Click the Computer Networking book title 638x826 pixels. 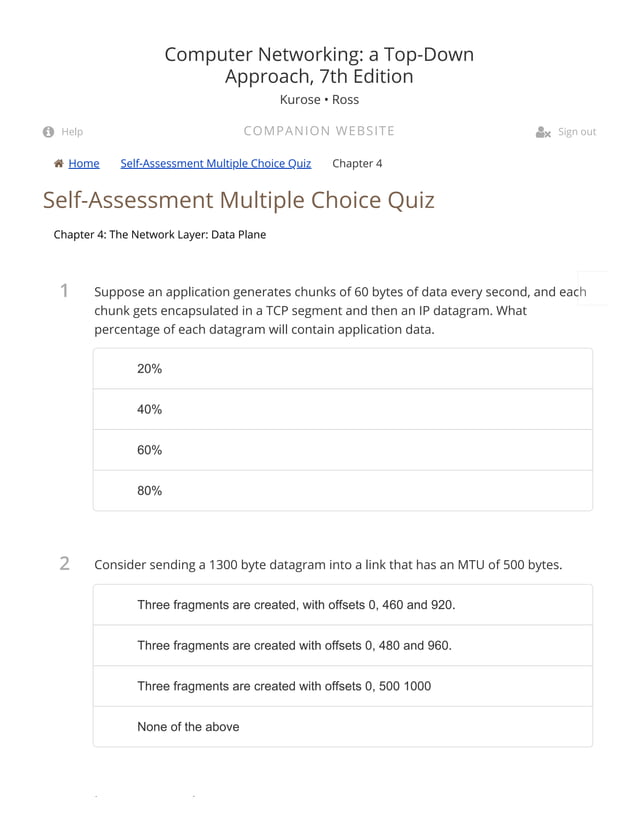(319, 65)
